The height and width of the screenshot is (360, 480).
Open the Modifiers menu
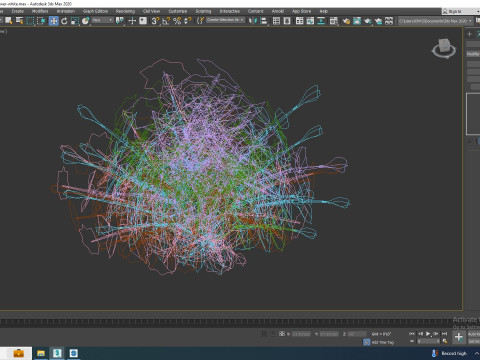40,11
